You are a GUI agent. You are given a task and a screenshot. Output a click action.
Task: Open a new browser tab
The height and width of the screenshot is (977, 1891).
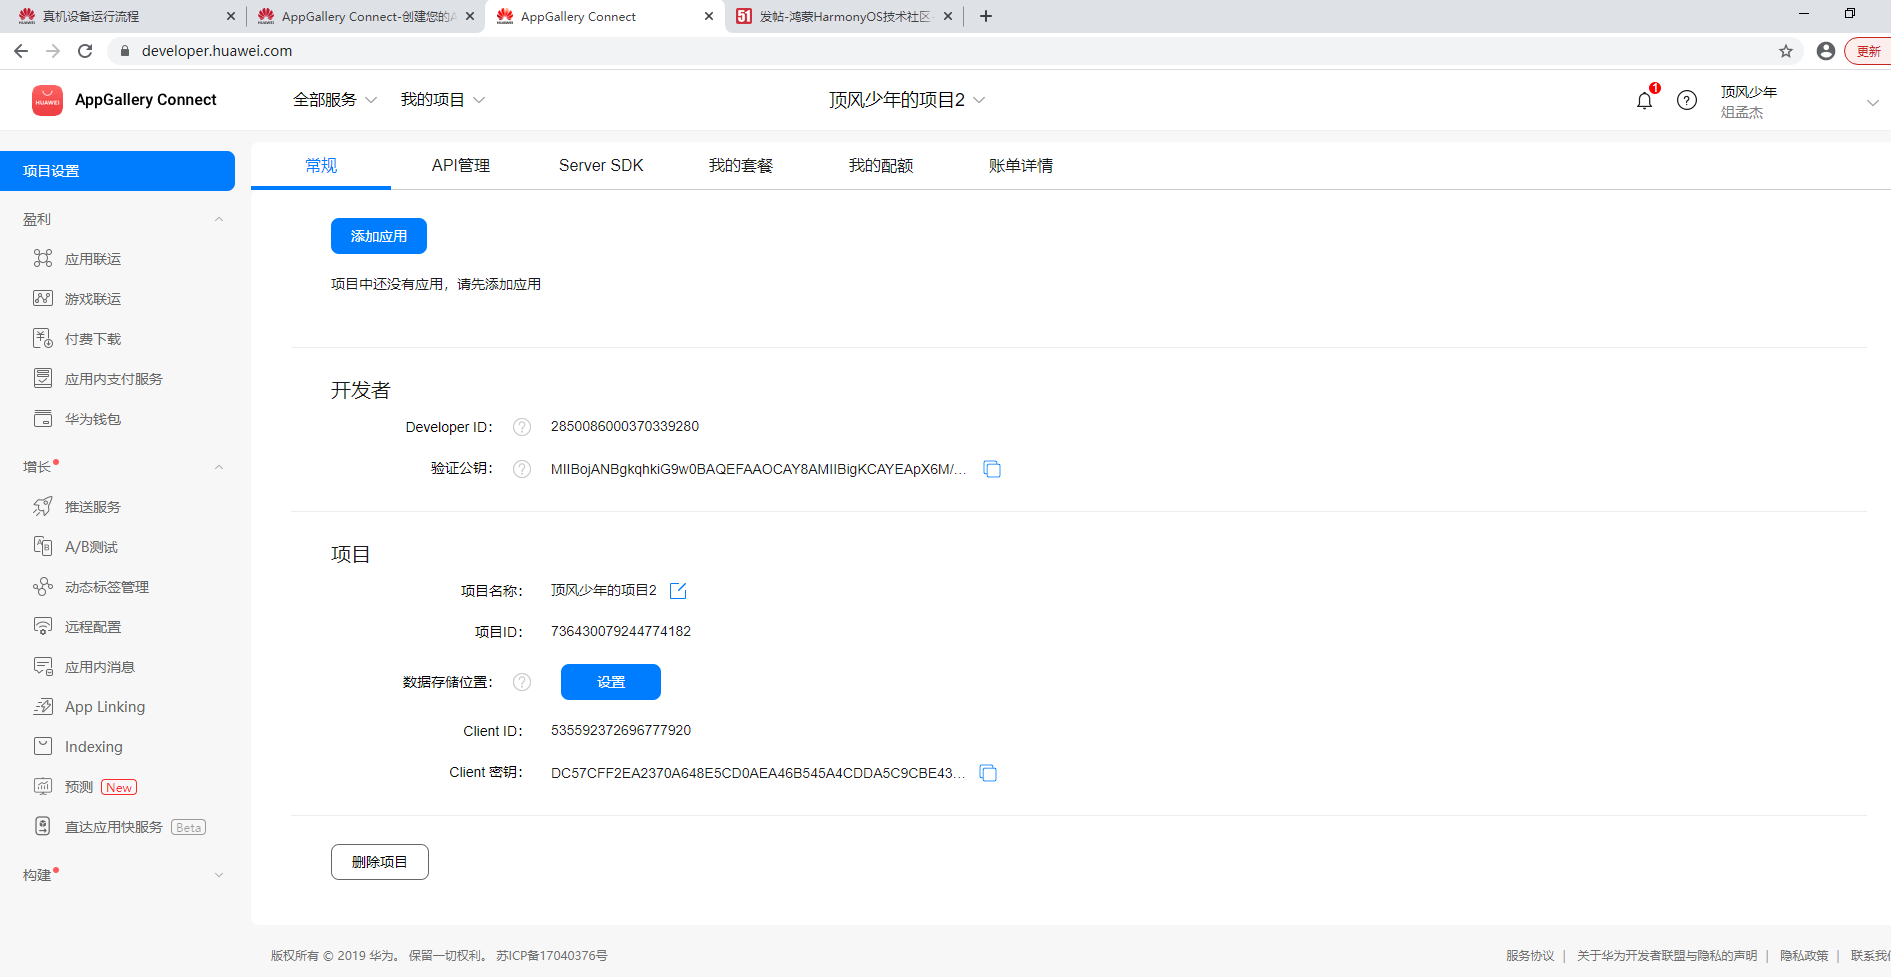point(986,16)
